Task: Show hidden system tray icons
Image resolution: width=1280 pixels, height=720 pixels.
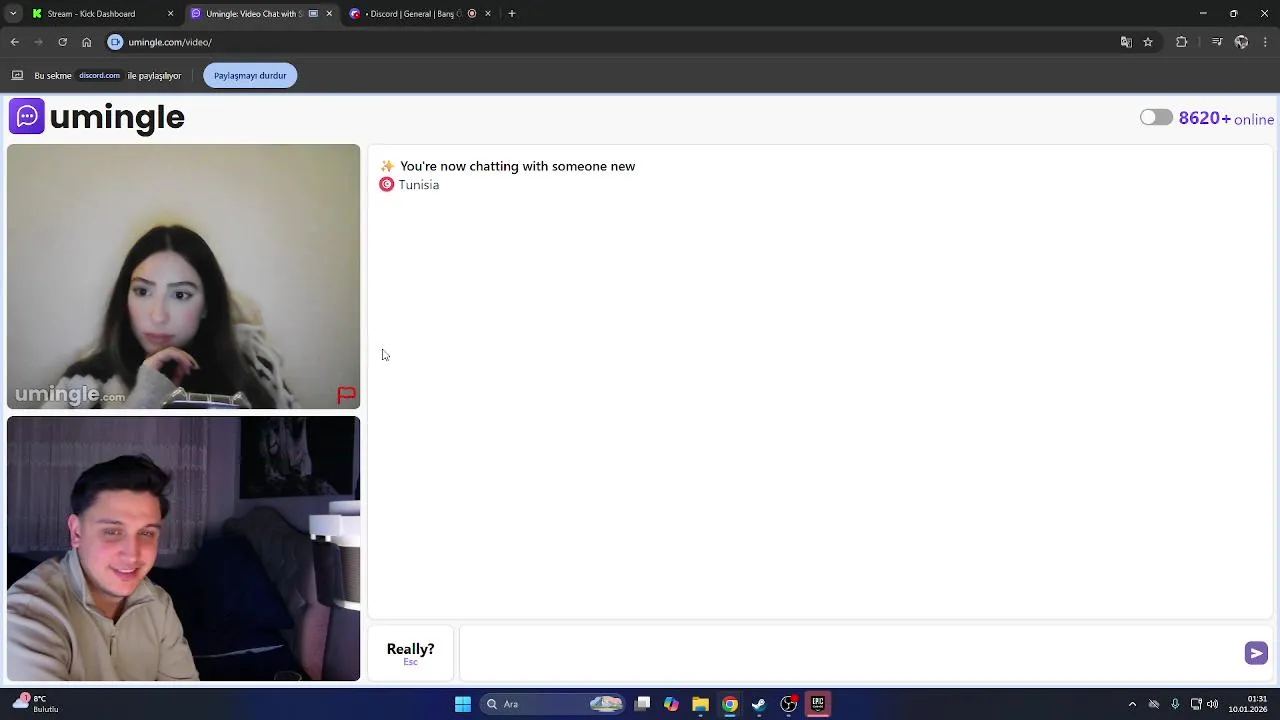Action: tap(1132, 704)
